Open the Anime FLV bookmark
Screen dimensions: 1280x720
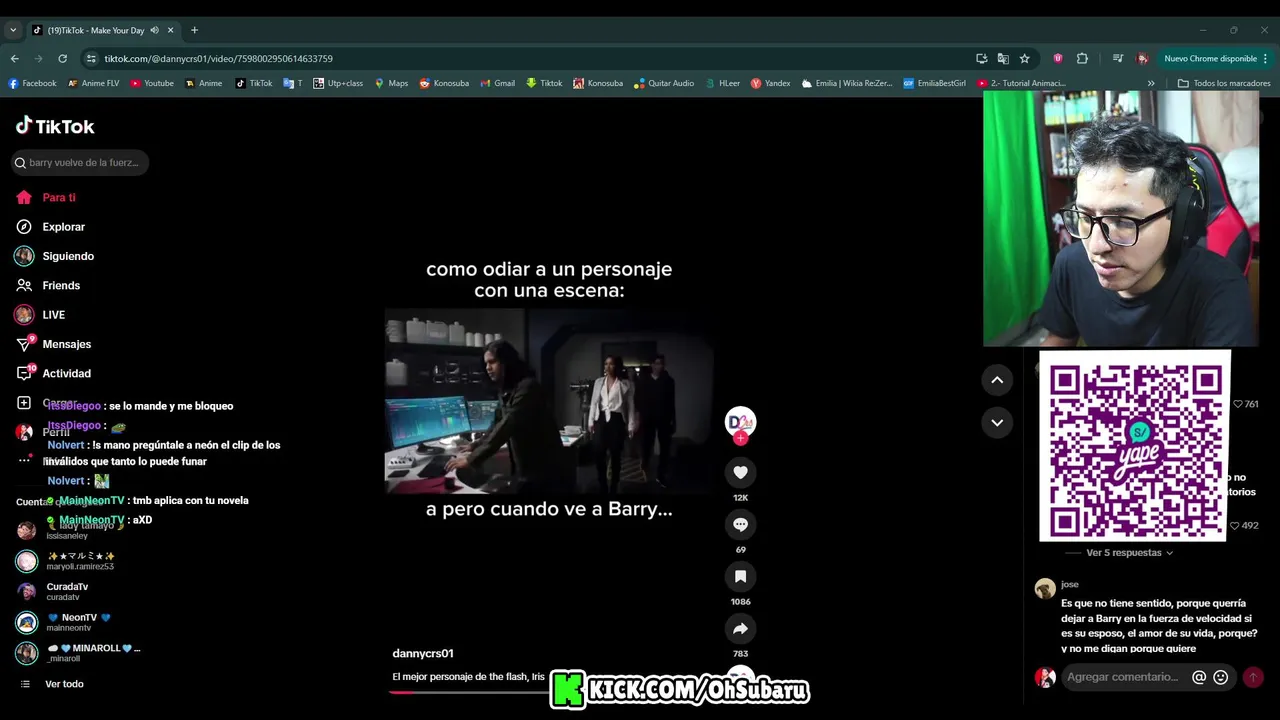coord(93,83)
